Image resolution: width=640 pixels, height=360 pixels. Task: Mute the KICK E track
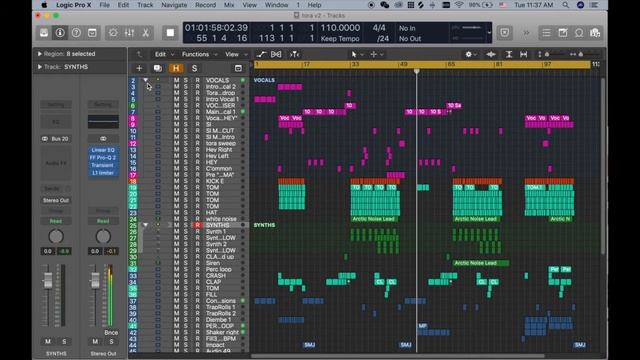click(x=176, y=181)
